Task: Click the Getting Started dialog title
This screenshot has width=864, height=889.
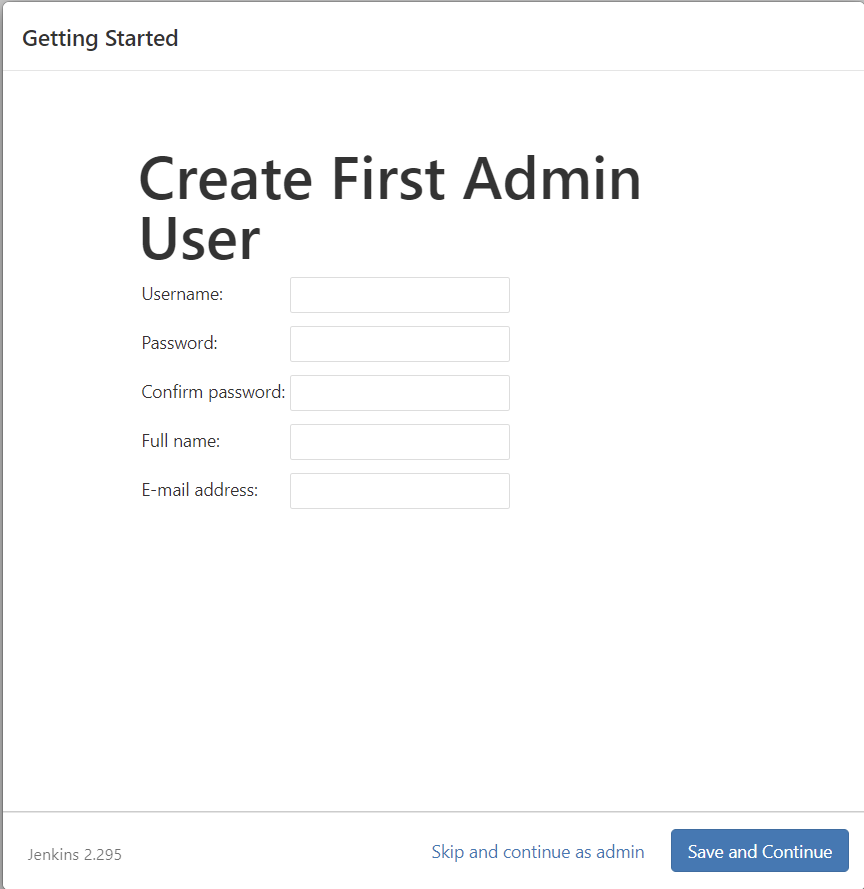Action: 100,39
